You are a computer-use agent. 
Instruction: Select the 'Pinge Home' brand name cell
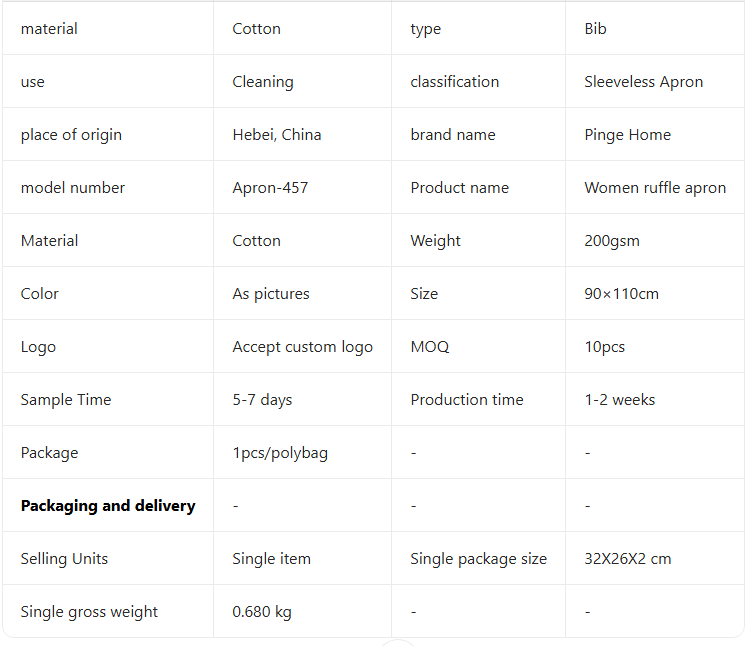[627, 135]
